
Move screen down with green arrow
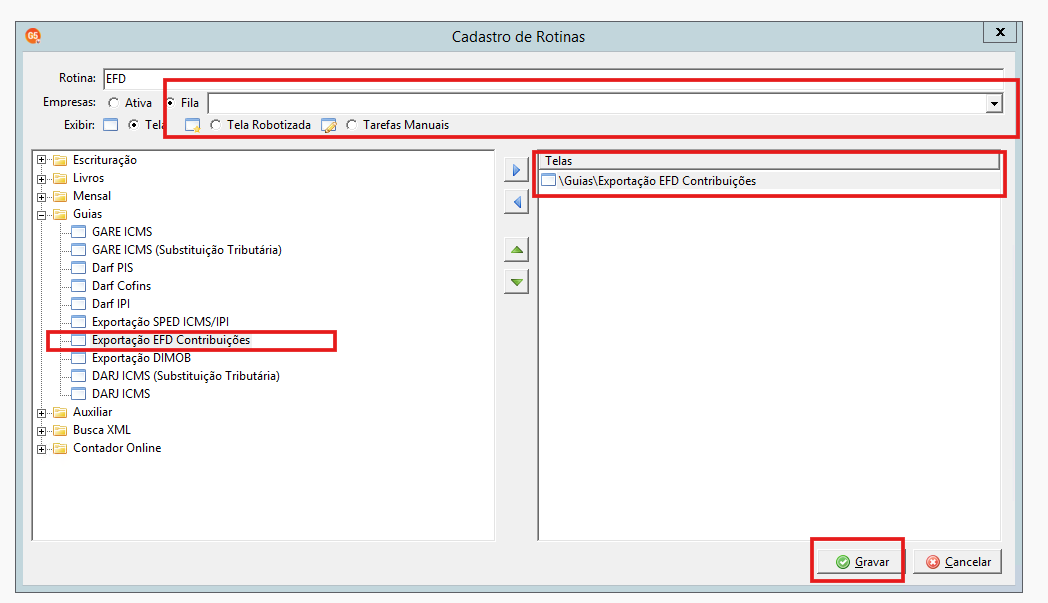pyautogui.click(x=516, y=281)
